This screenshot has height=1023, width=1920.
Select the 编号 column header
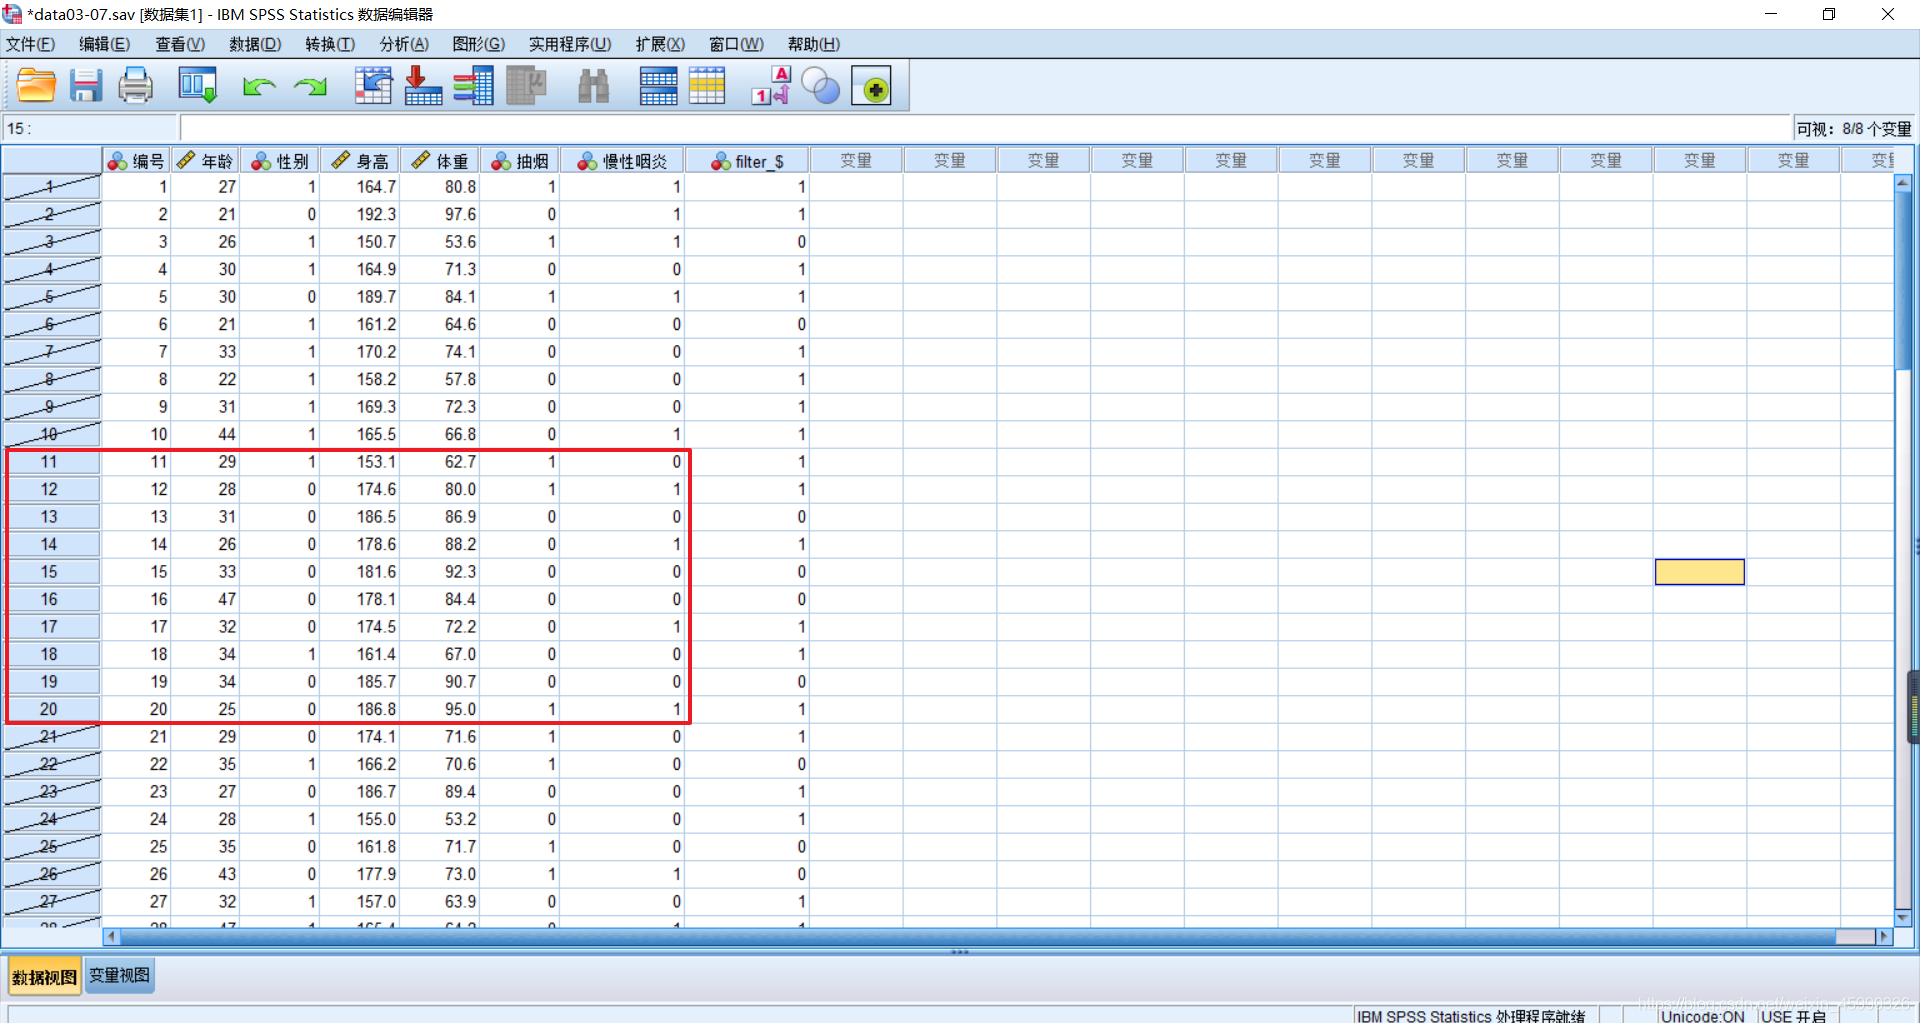[x=136, y=161]
